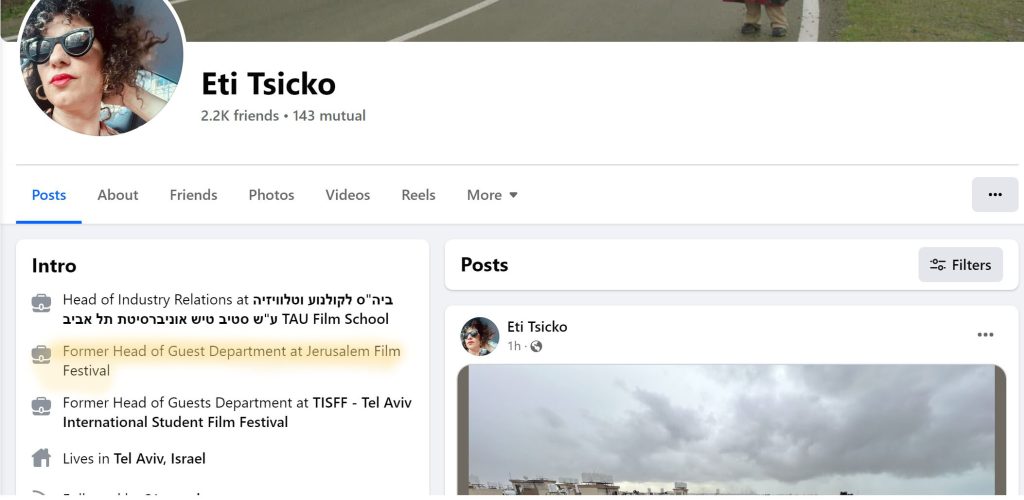The height and width of the screenshot is (500, 1024).
Task: Open the Filters button for posts
Action: pos(960,264)
